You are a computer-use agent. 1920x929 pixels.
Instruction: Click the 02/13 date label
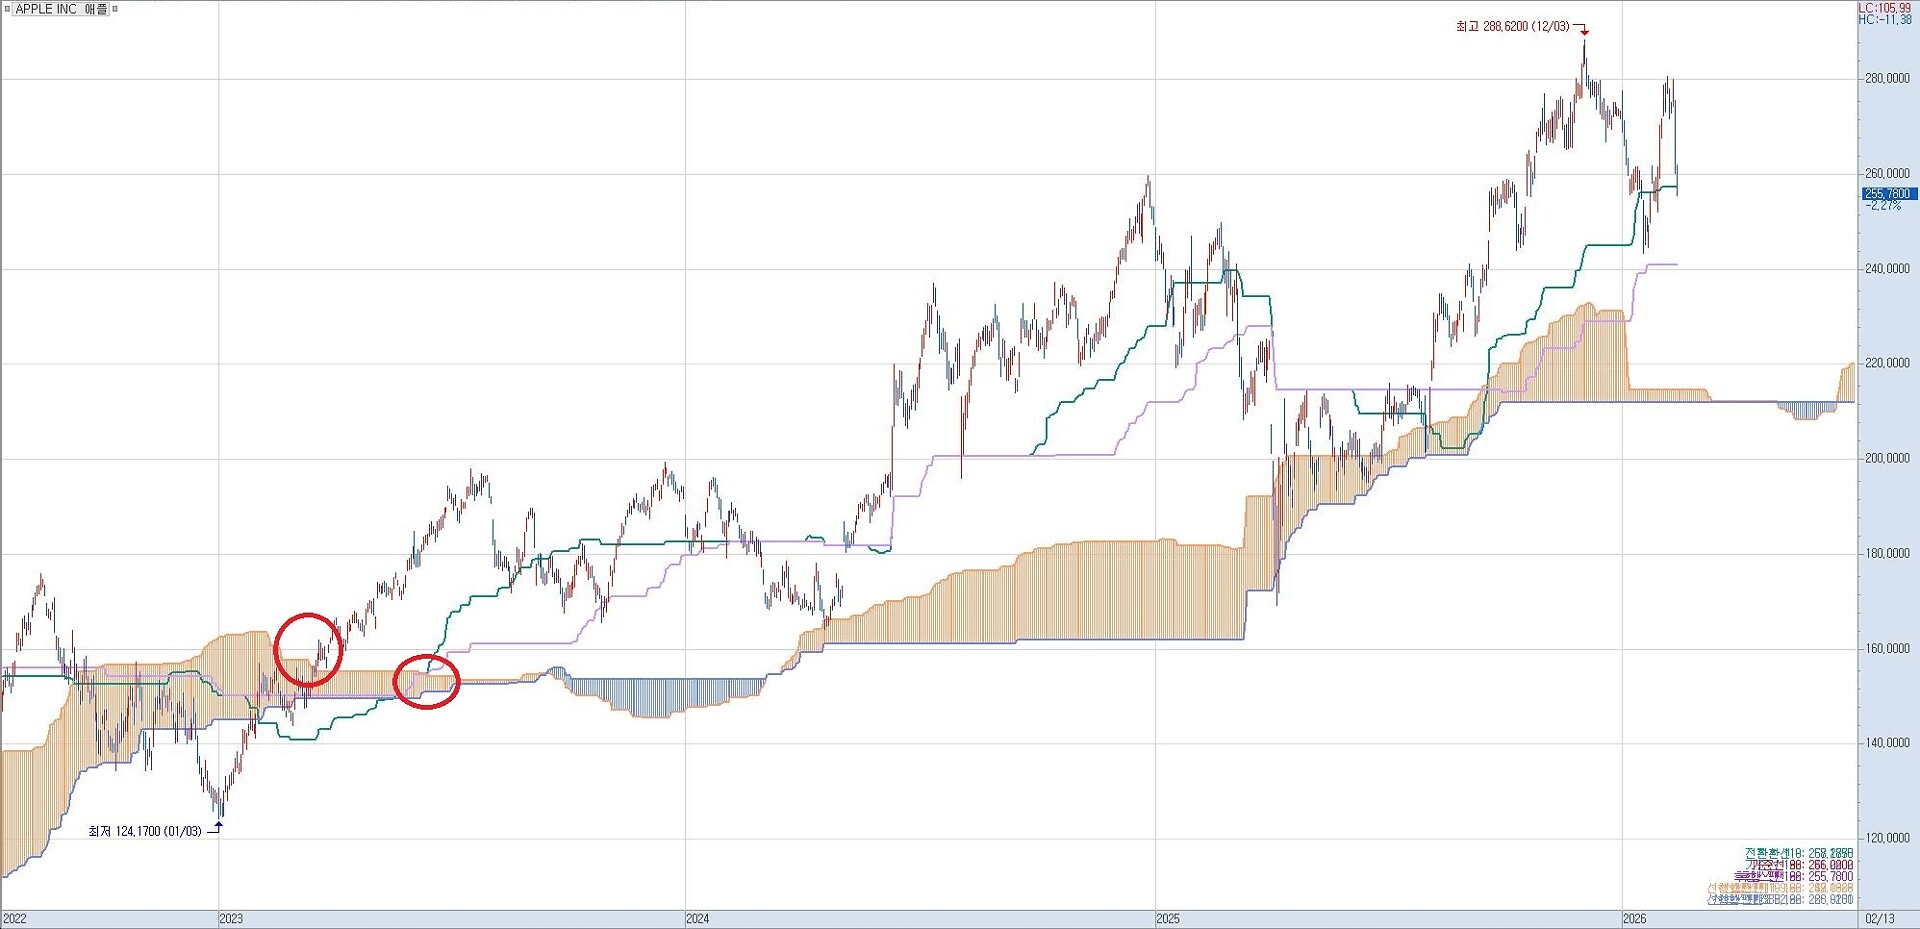(1879, 919)
